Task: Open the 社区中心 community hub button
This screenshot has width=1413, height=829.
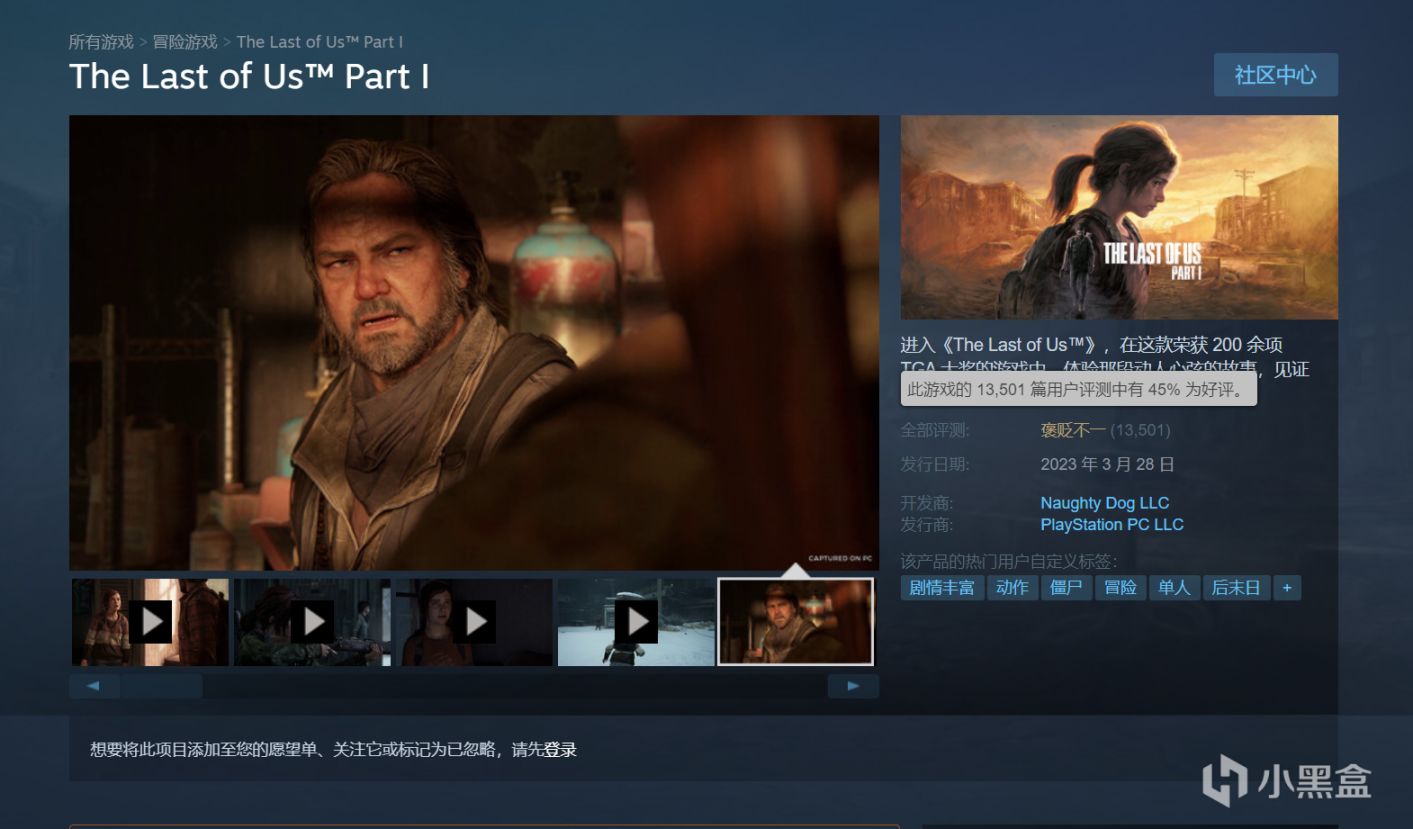Action: 1275,75
